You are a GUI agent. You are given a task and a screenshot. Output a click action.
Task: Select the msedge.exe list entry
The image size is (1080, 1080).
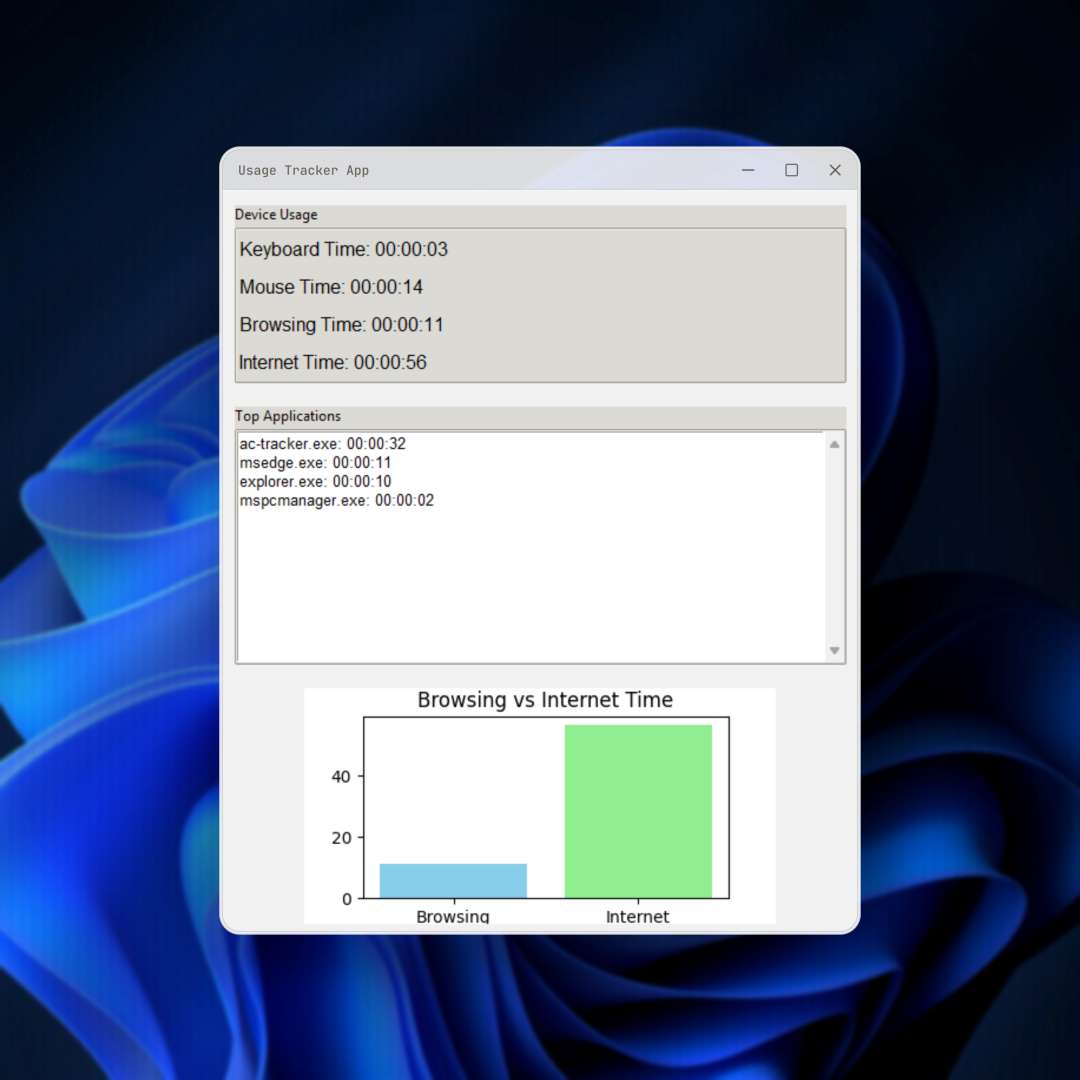[x=315, y=463]
